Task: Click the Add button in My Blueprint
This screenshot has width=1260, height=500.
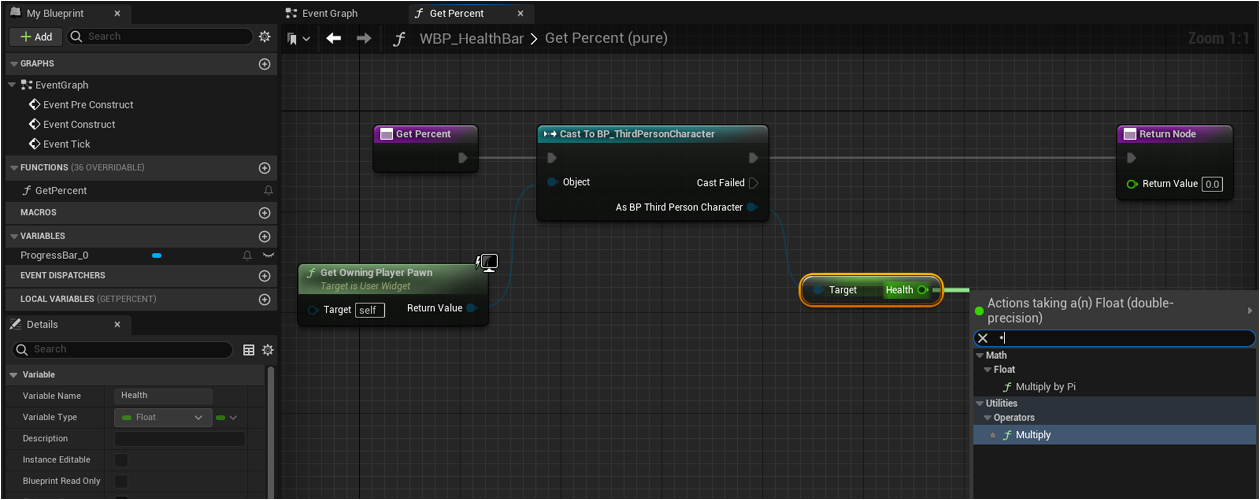Action: tap(36, 36)
